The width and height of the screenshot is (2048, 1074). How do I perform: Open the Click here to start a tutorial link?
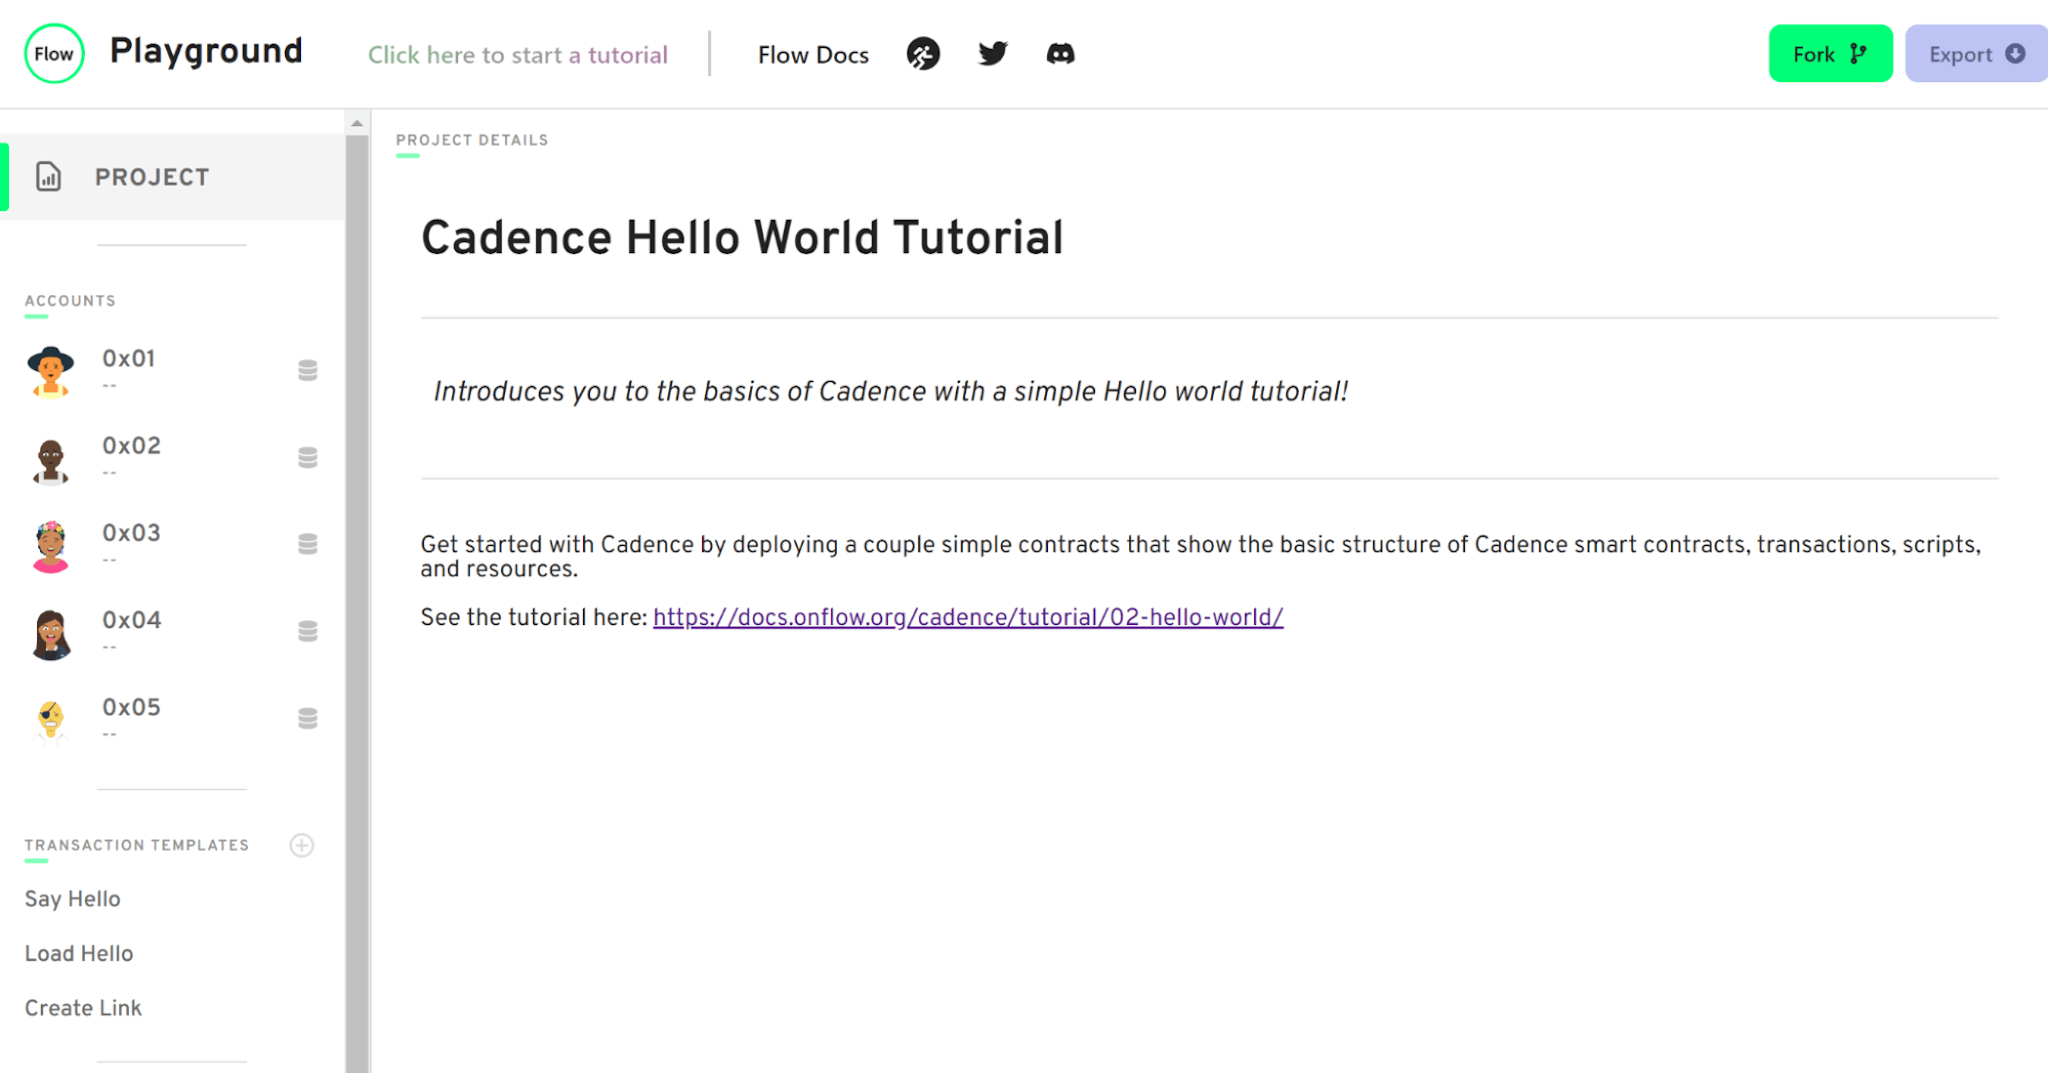518,54
